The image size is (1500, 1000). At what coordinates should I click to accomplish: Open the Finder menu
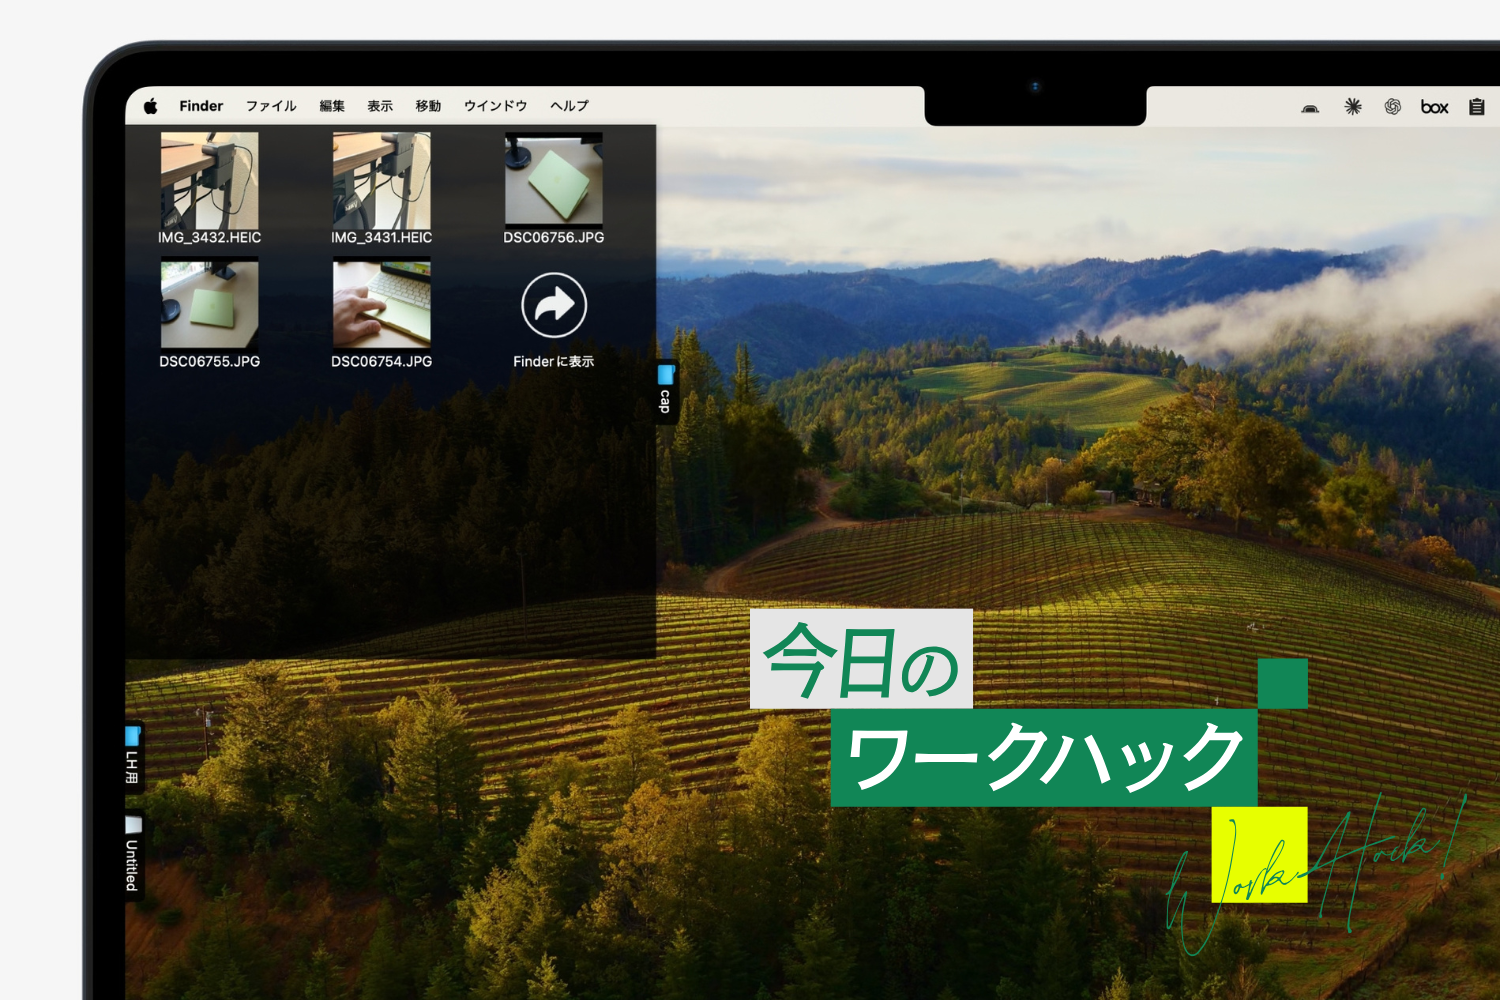[x=201, y=106]
